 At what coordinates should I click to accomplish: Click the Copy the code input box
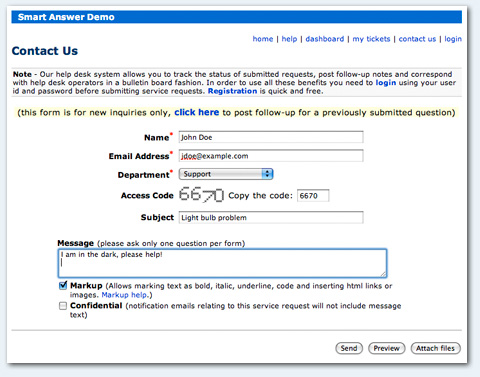click(313, 196)
